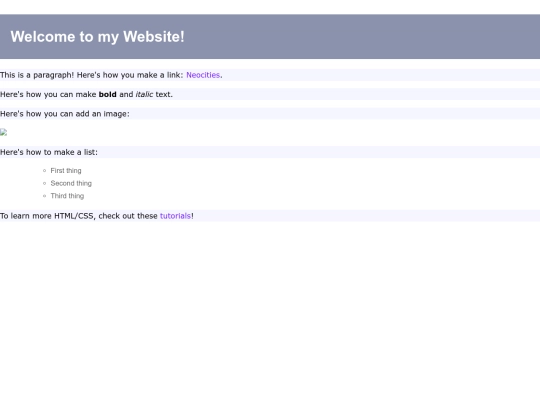
Task: Click the 'Welcome to my Website!' heading
Action: click(x=97, y=37)
